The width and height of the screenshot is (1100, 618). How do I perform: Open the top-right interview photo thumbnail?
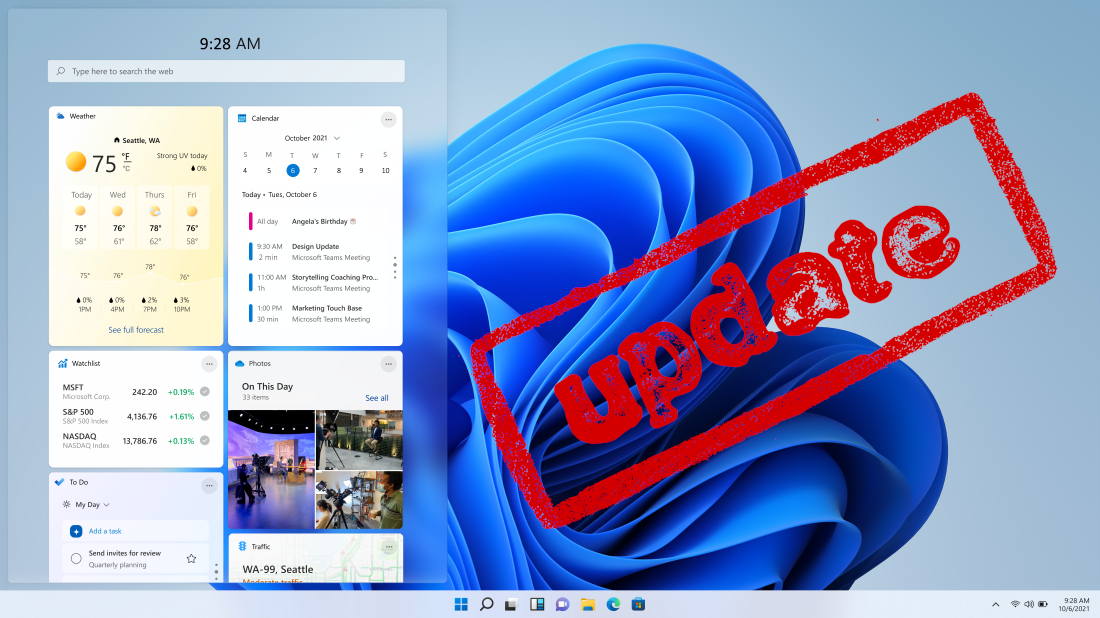pos(359,440)
